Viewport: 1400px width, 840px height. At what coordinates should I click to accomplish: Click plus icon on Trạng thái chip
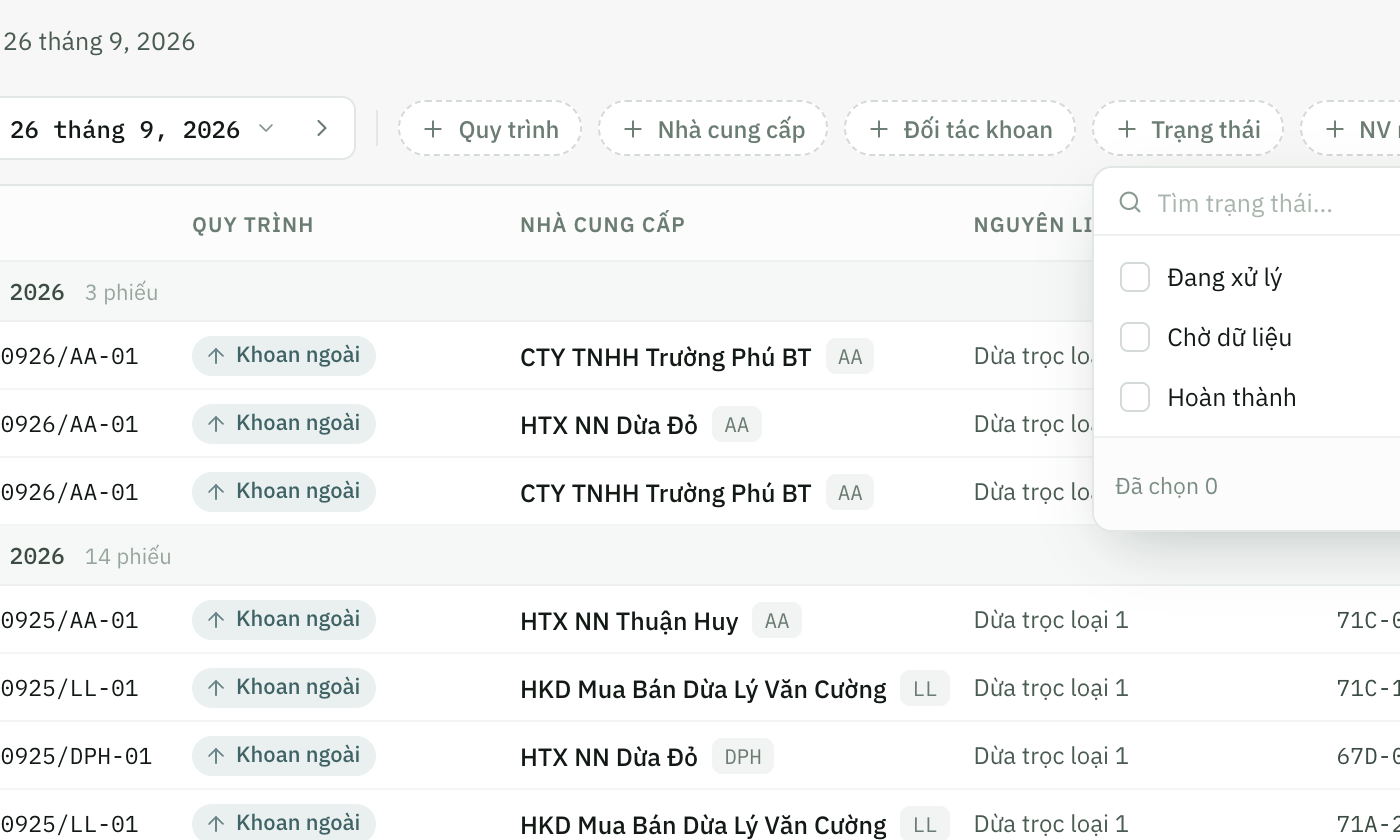click(1127, 129)
